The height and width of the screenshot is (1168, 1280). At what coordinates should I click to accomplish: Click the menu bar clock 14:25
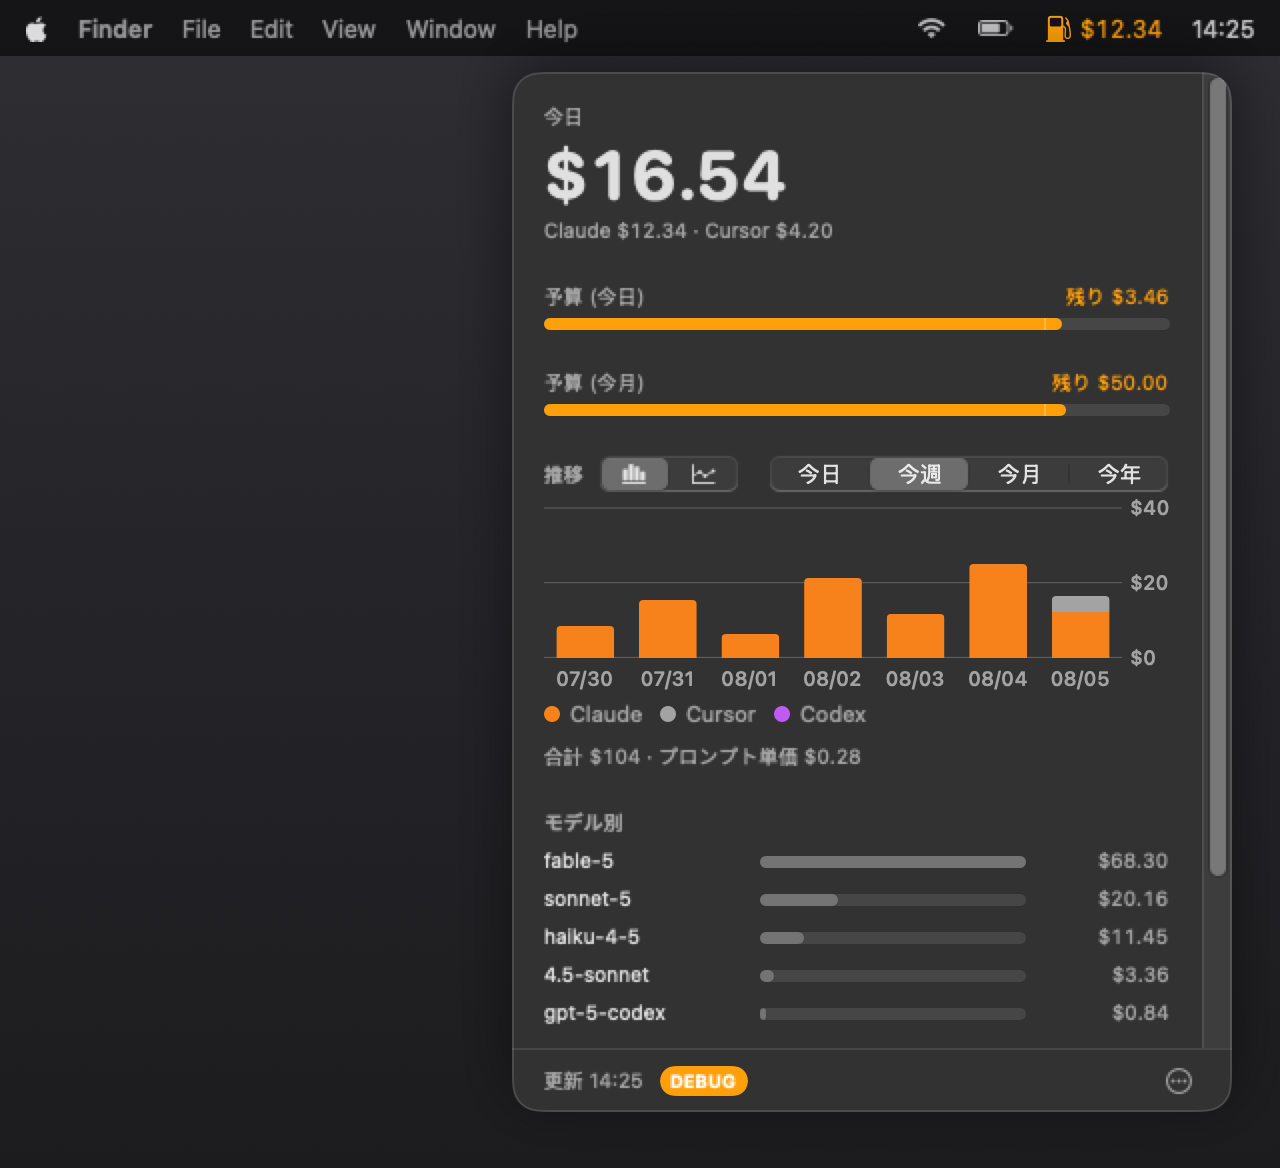(x=1222, y=29)
